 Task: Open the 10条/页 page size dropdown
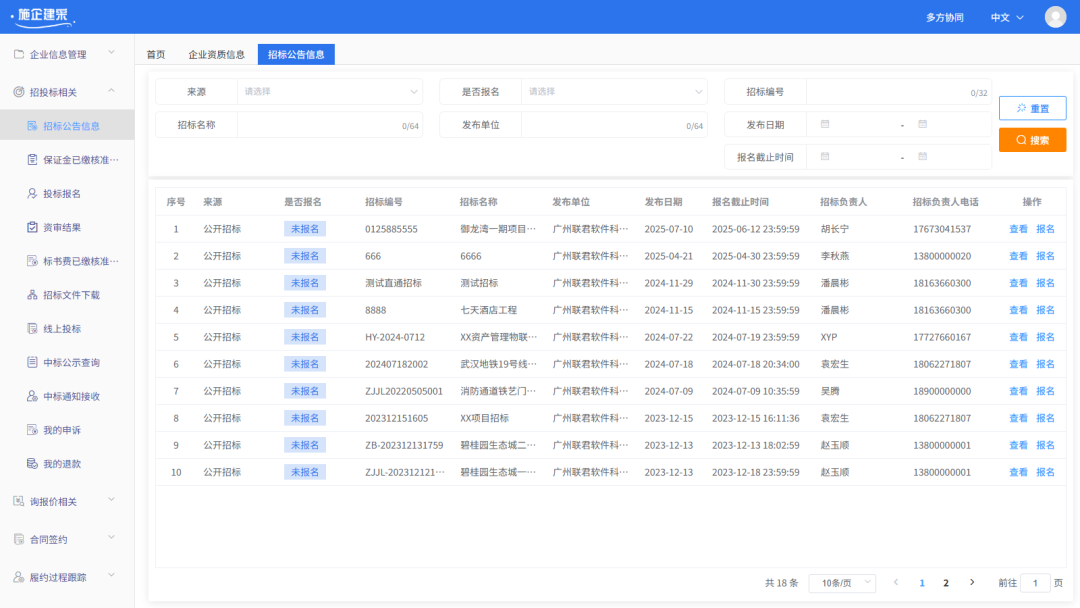[842, 583]
